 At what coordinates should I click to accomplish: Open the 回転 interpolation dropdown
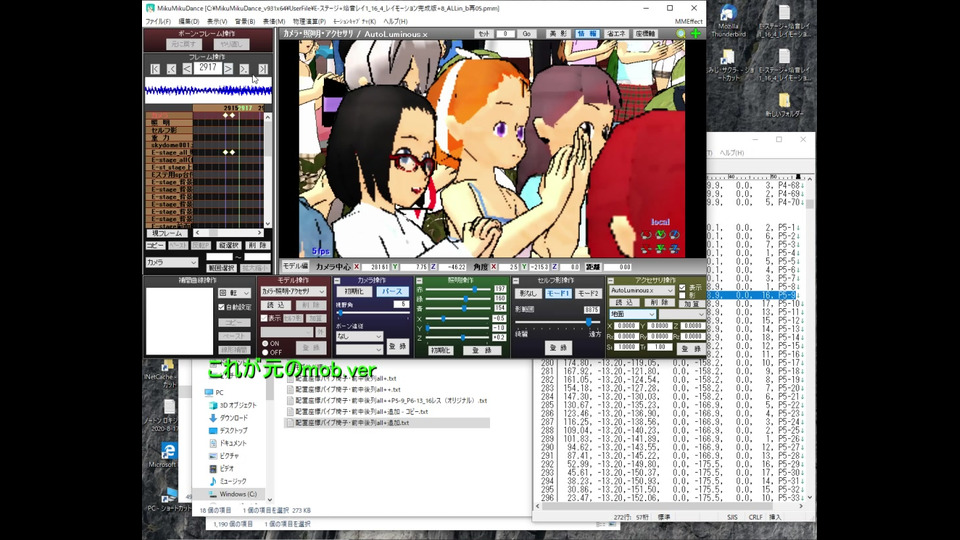point(235,293)
